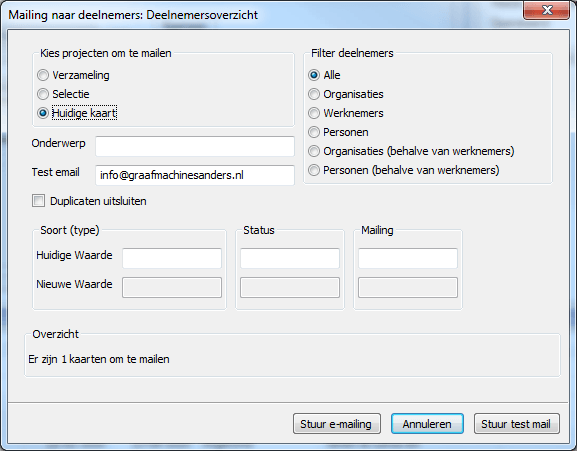Send a test via Stuur test mail

[517, 424]
